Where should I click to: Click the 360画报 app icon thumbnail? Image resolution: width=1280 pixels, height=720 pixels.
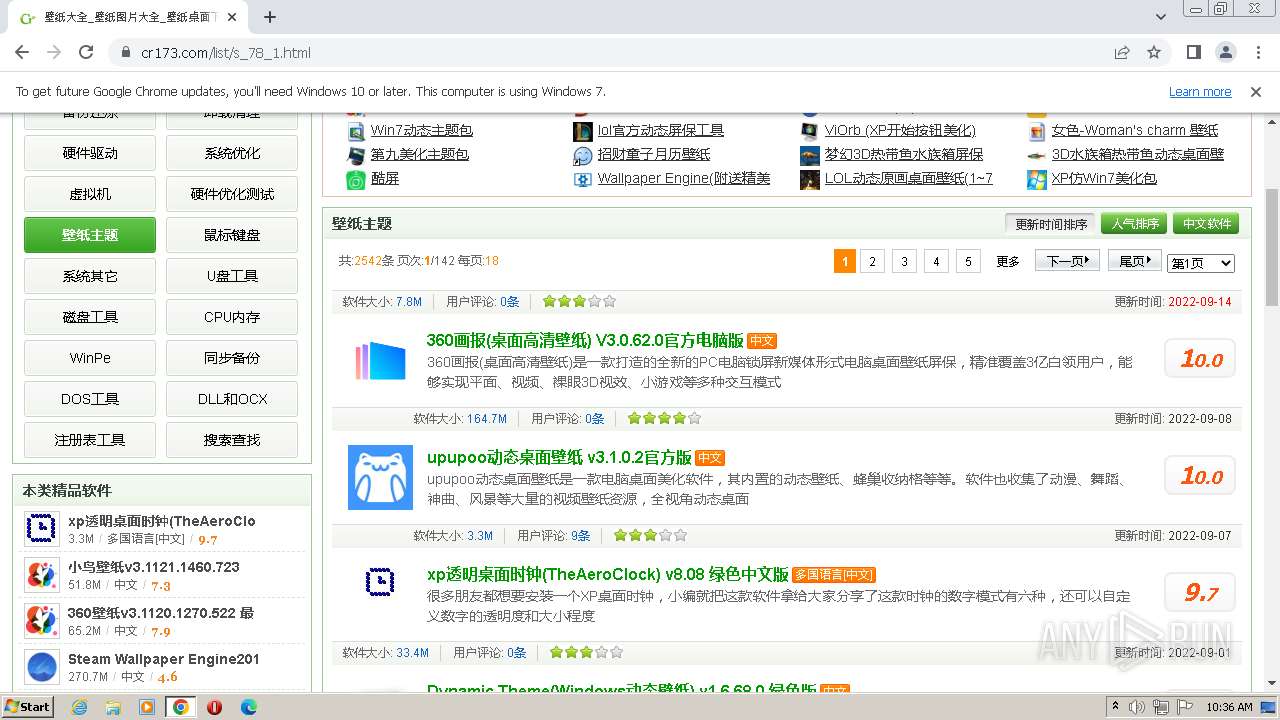pos(380,360)
